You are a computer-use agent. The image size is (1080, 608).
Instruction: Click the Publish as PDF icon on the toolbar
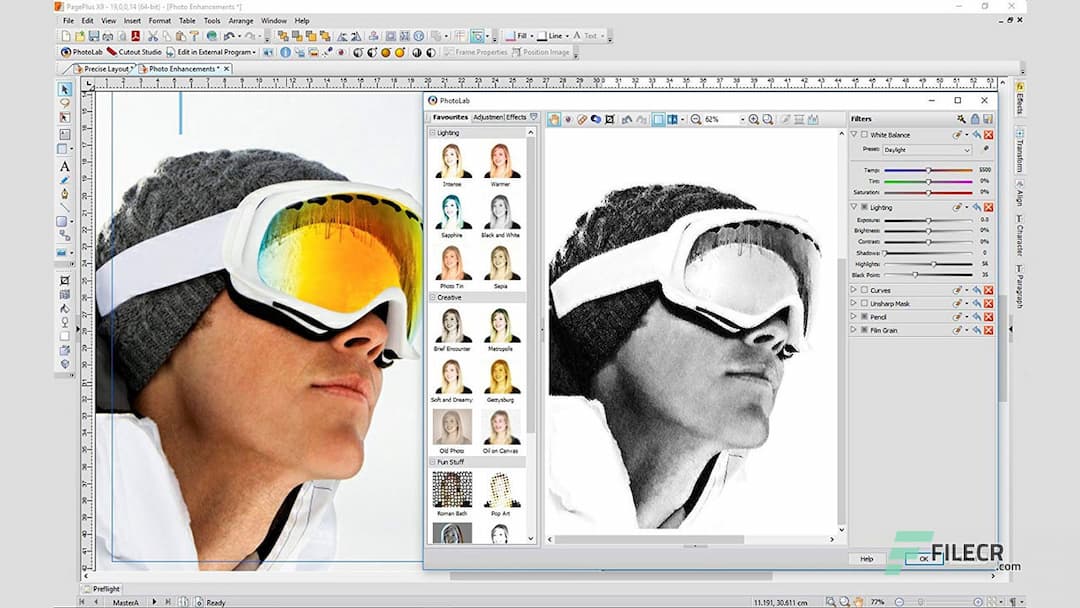[137, 36]
